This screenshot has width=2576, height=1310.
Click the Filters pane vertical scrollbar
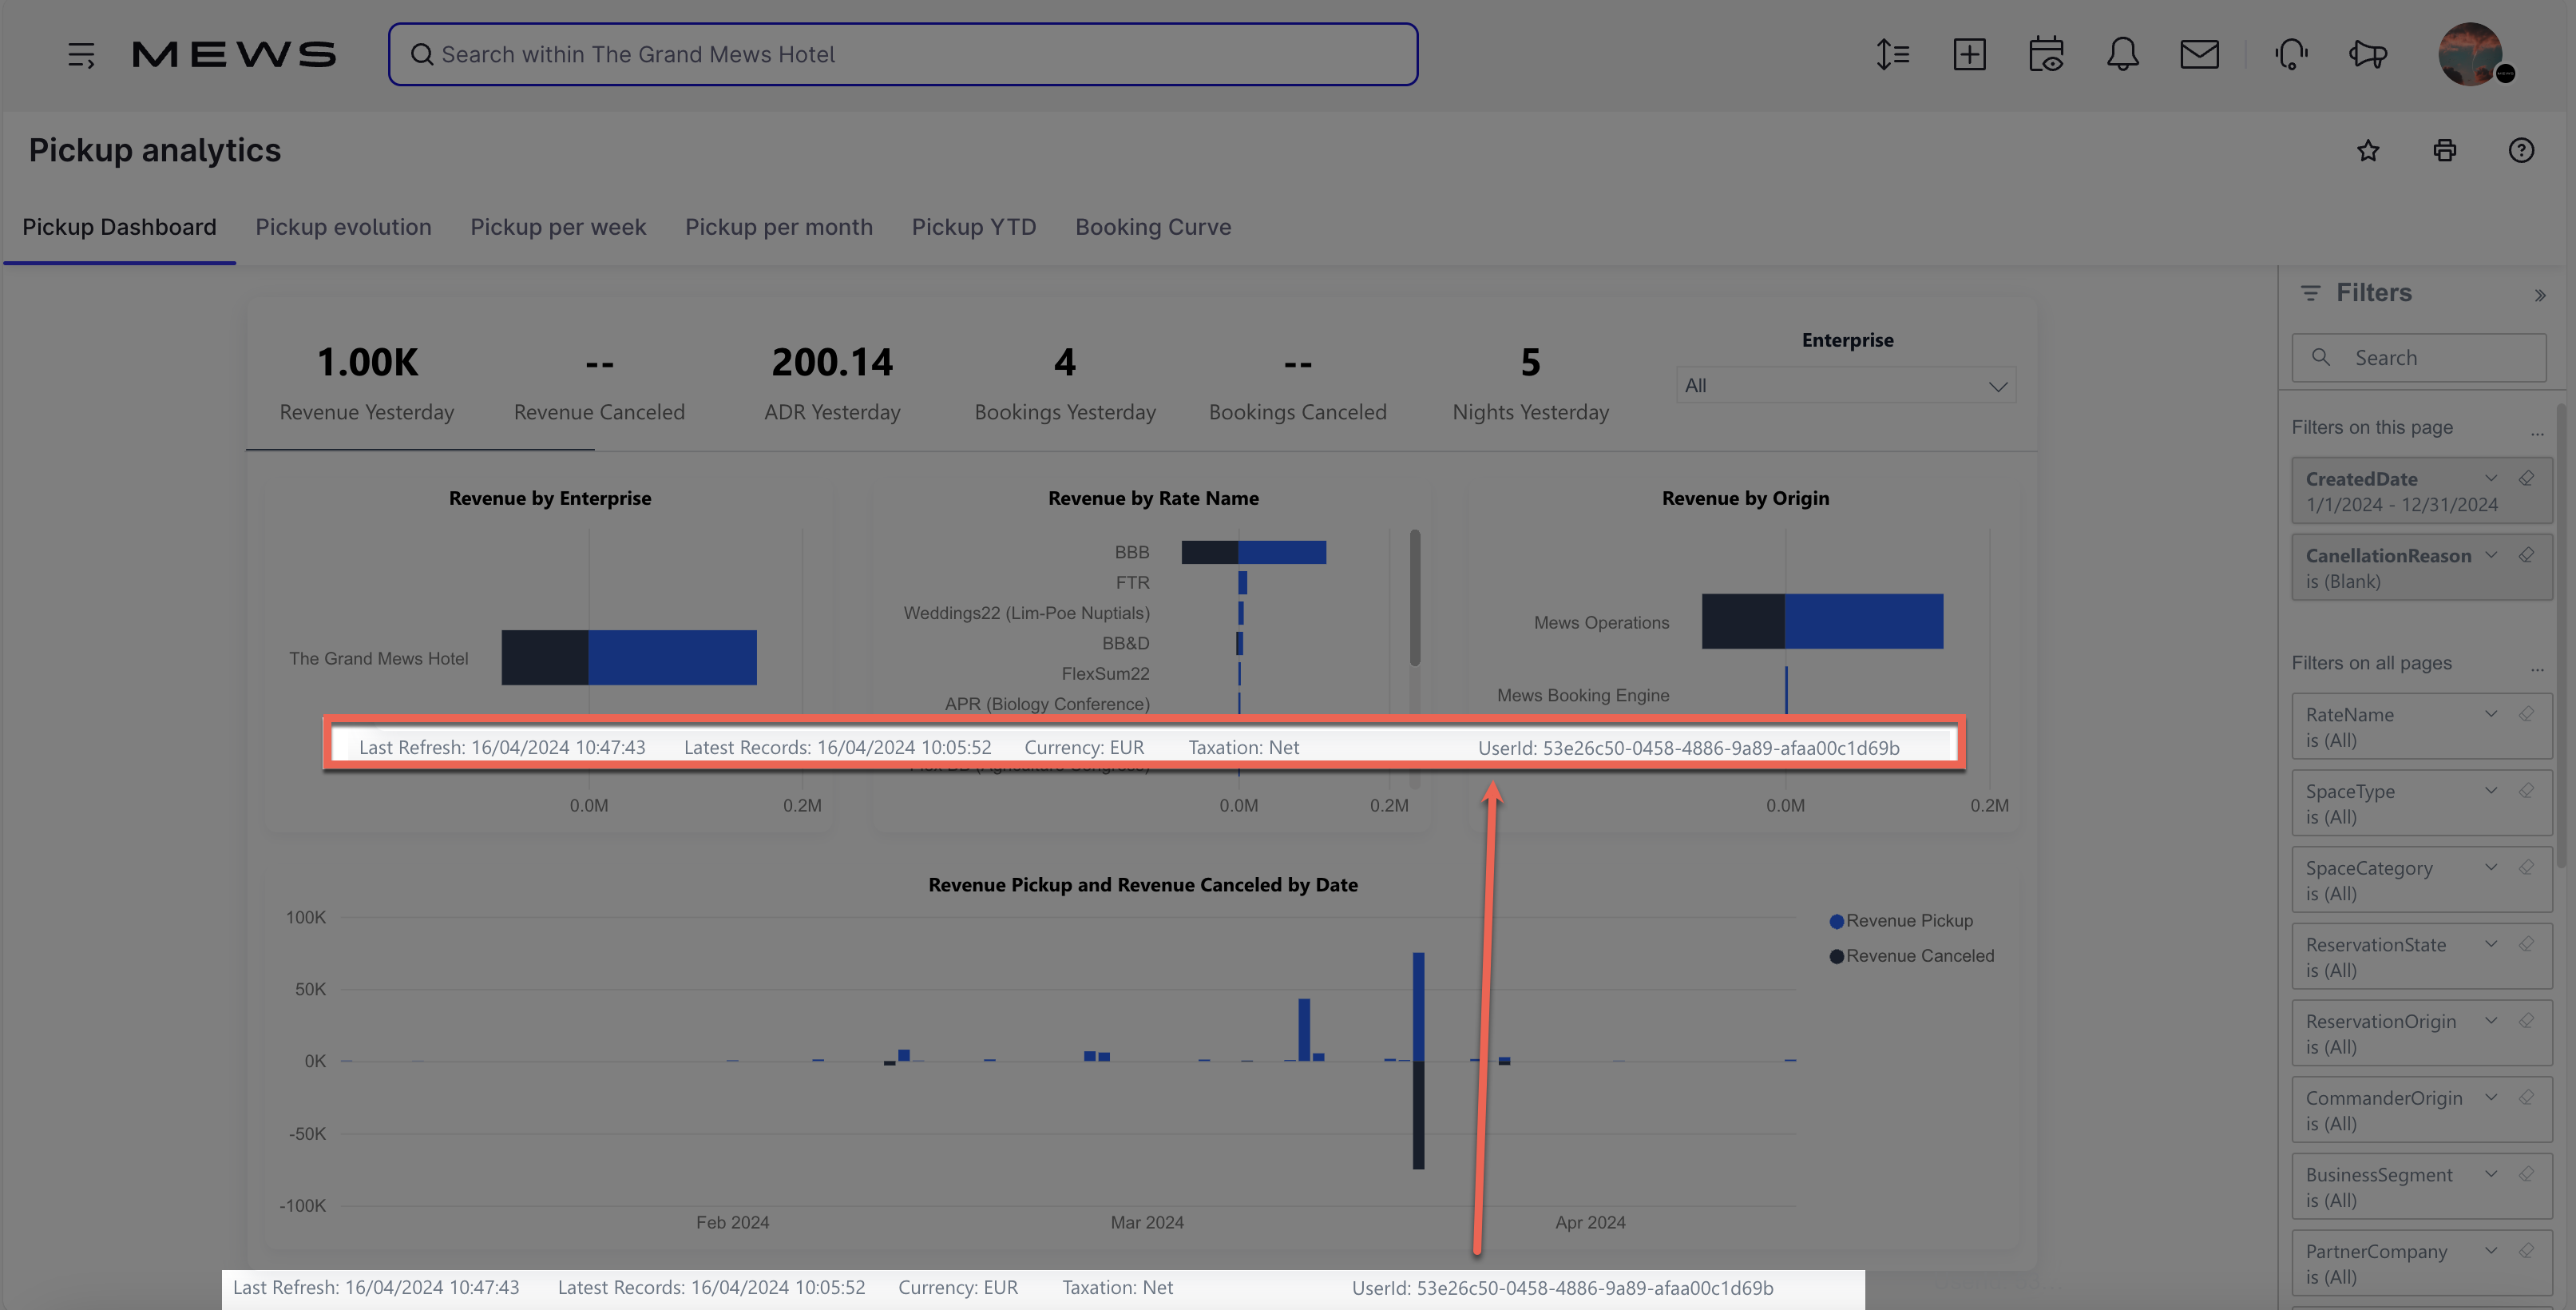(2561, 635)
